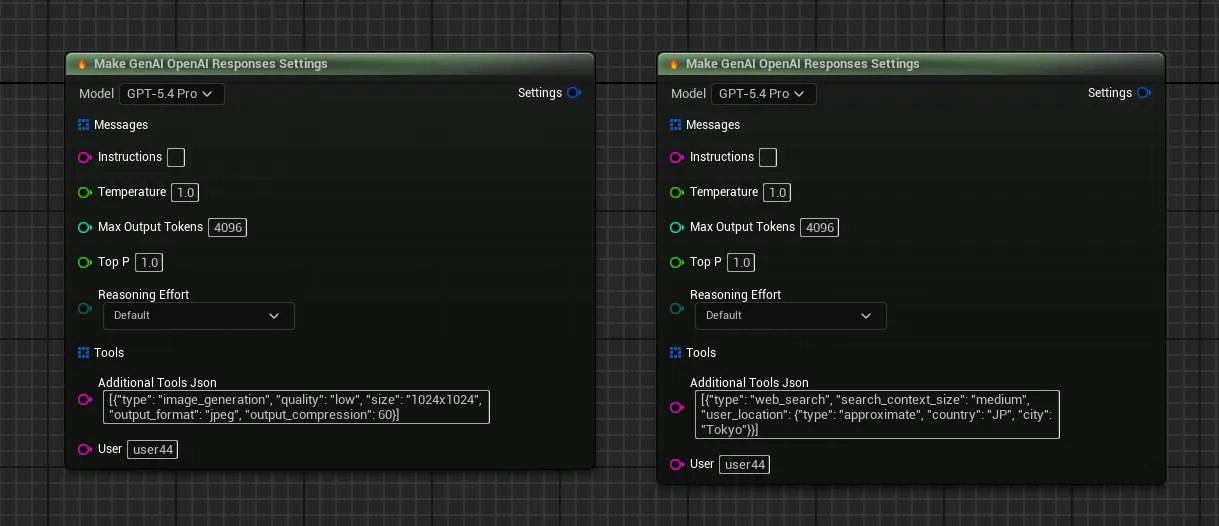Click the Settings label on right node
This screenshot has height=526, width=1219.
coord(1110,93)
